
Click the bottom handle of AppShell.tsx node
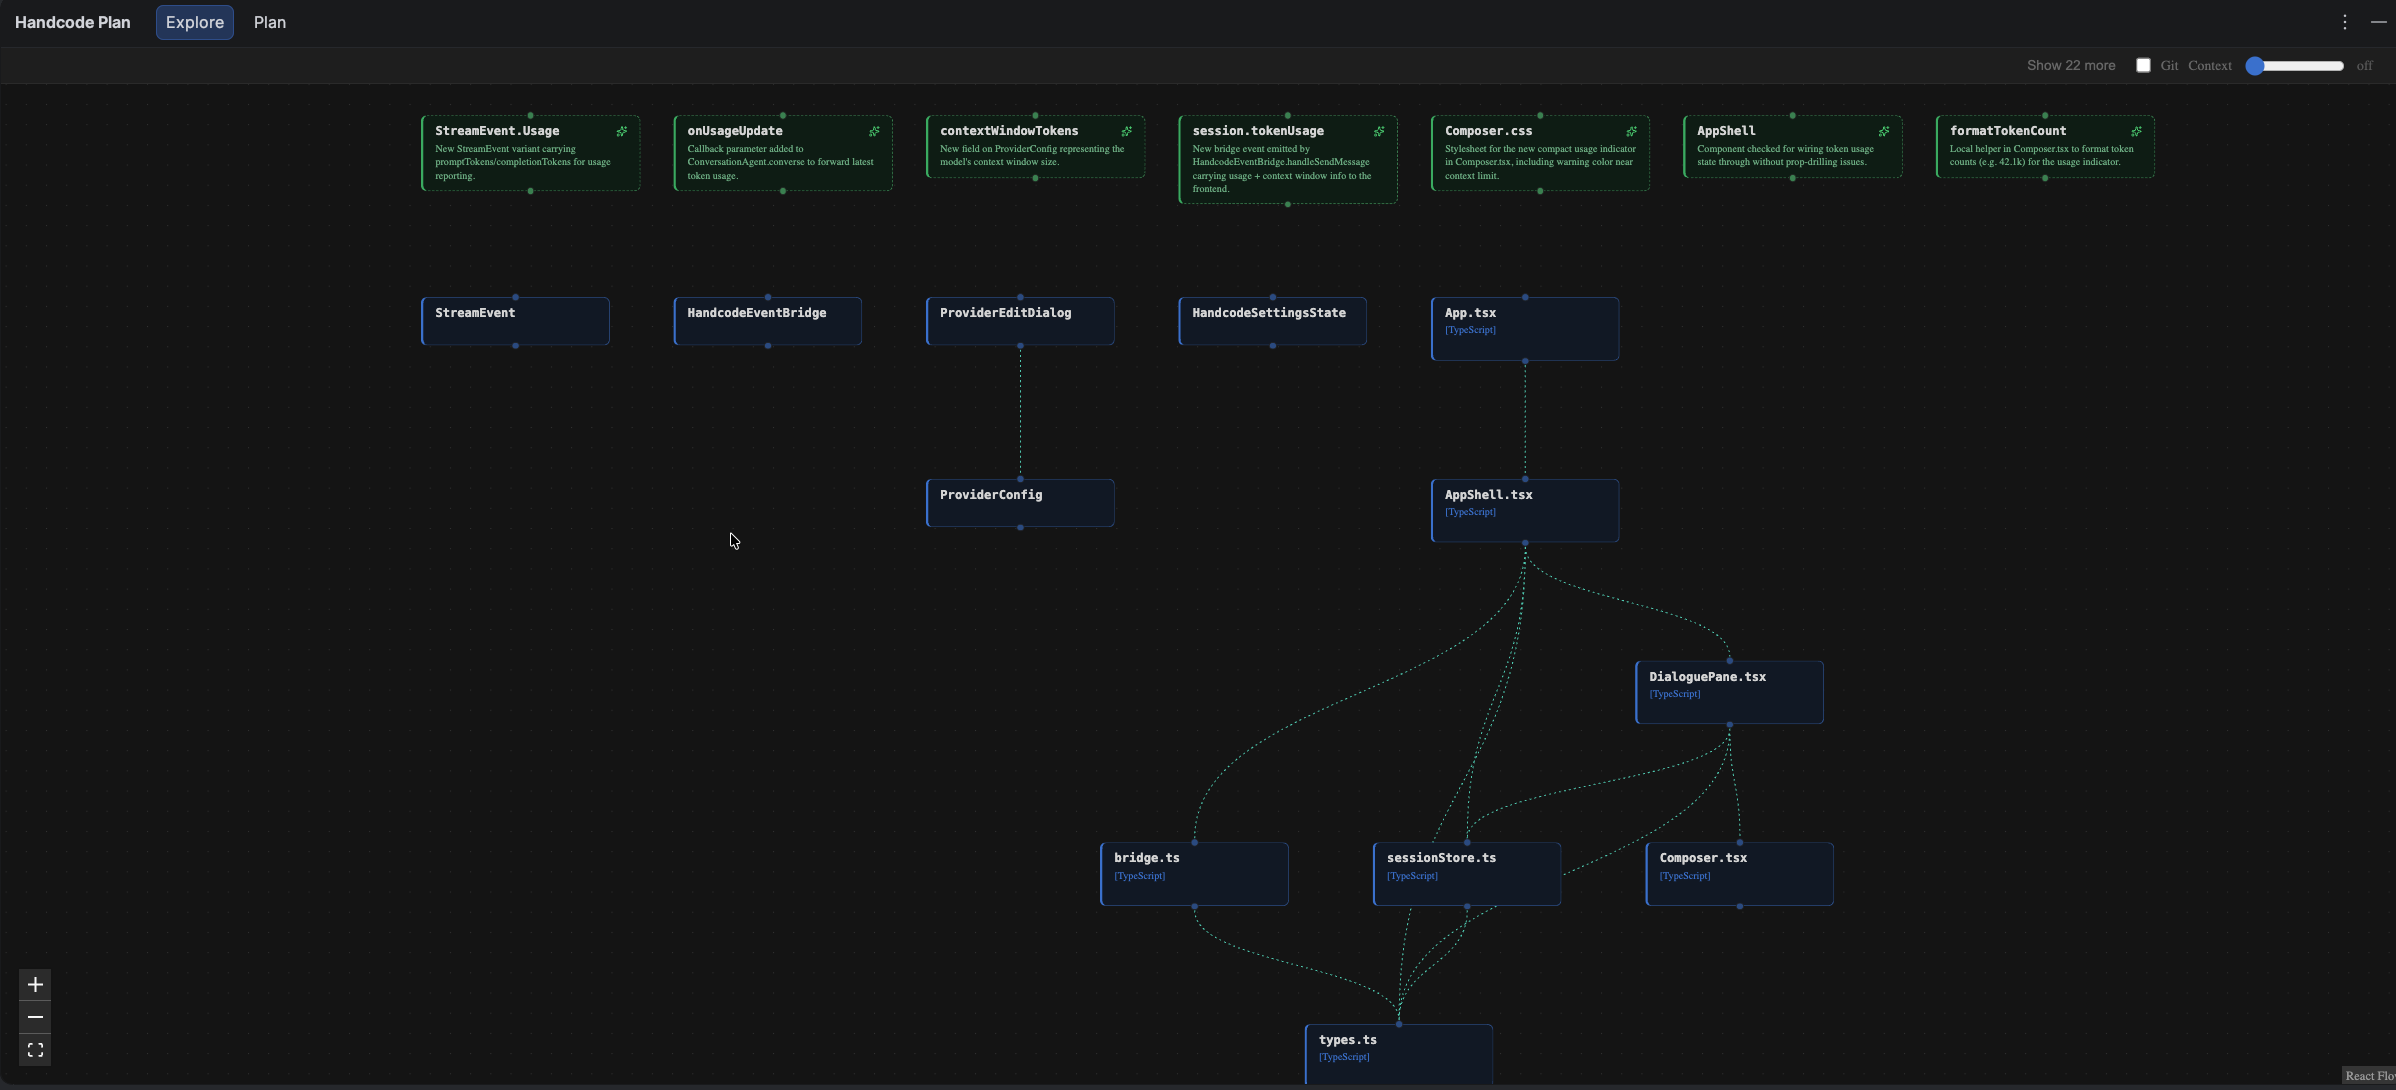(1525, 543)
